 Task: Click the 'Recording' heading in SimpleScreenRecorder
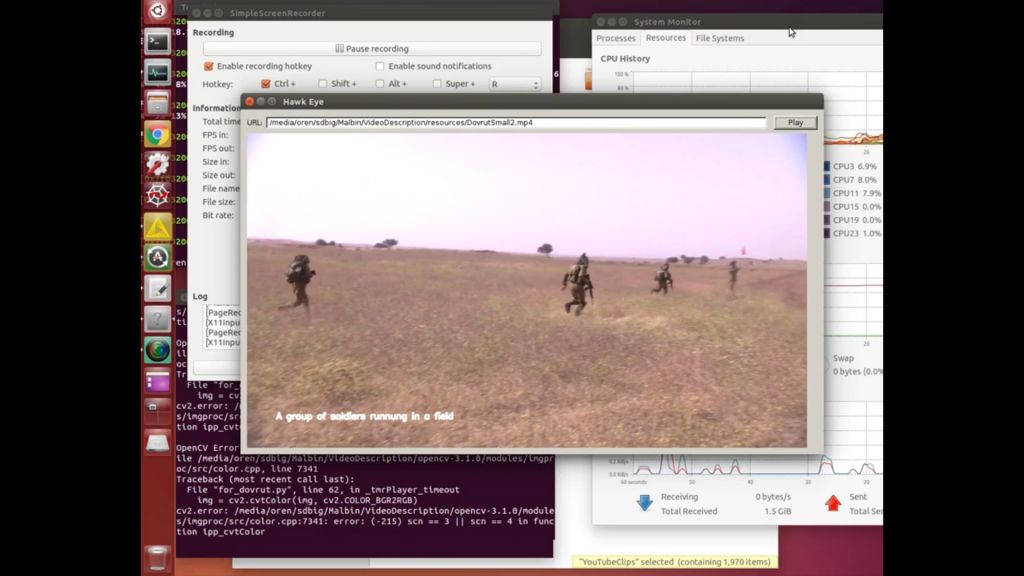click(x=213, y=32)
